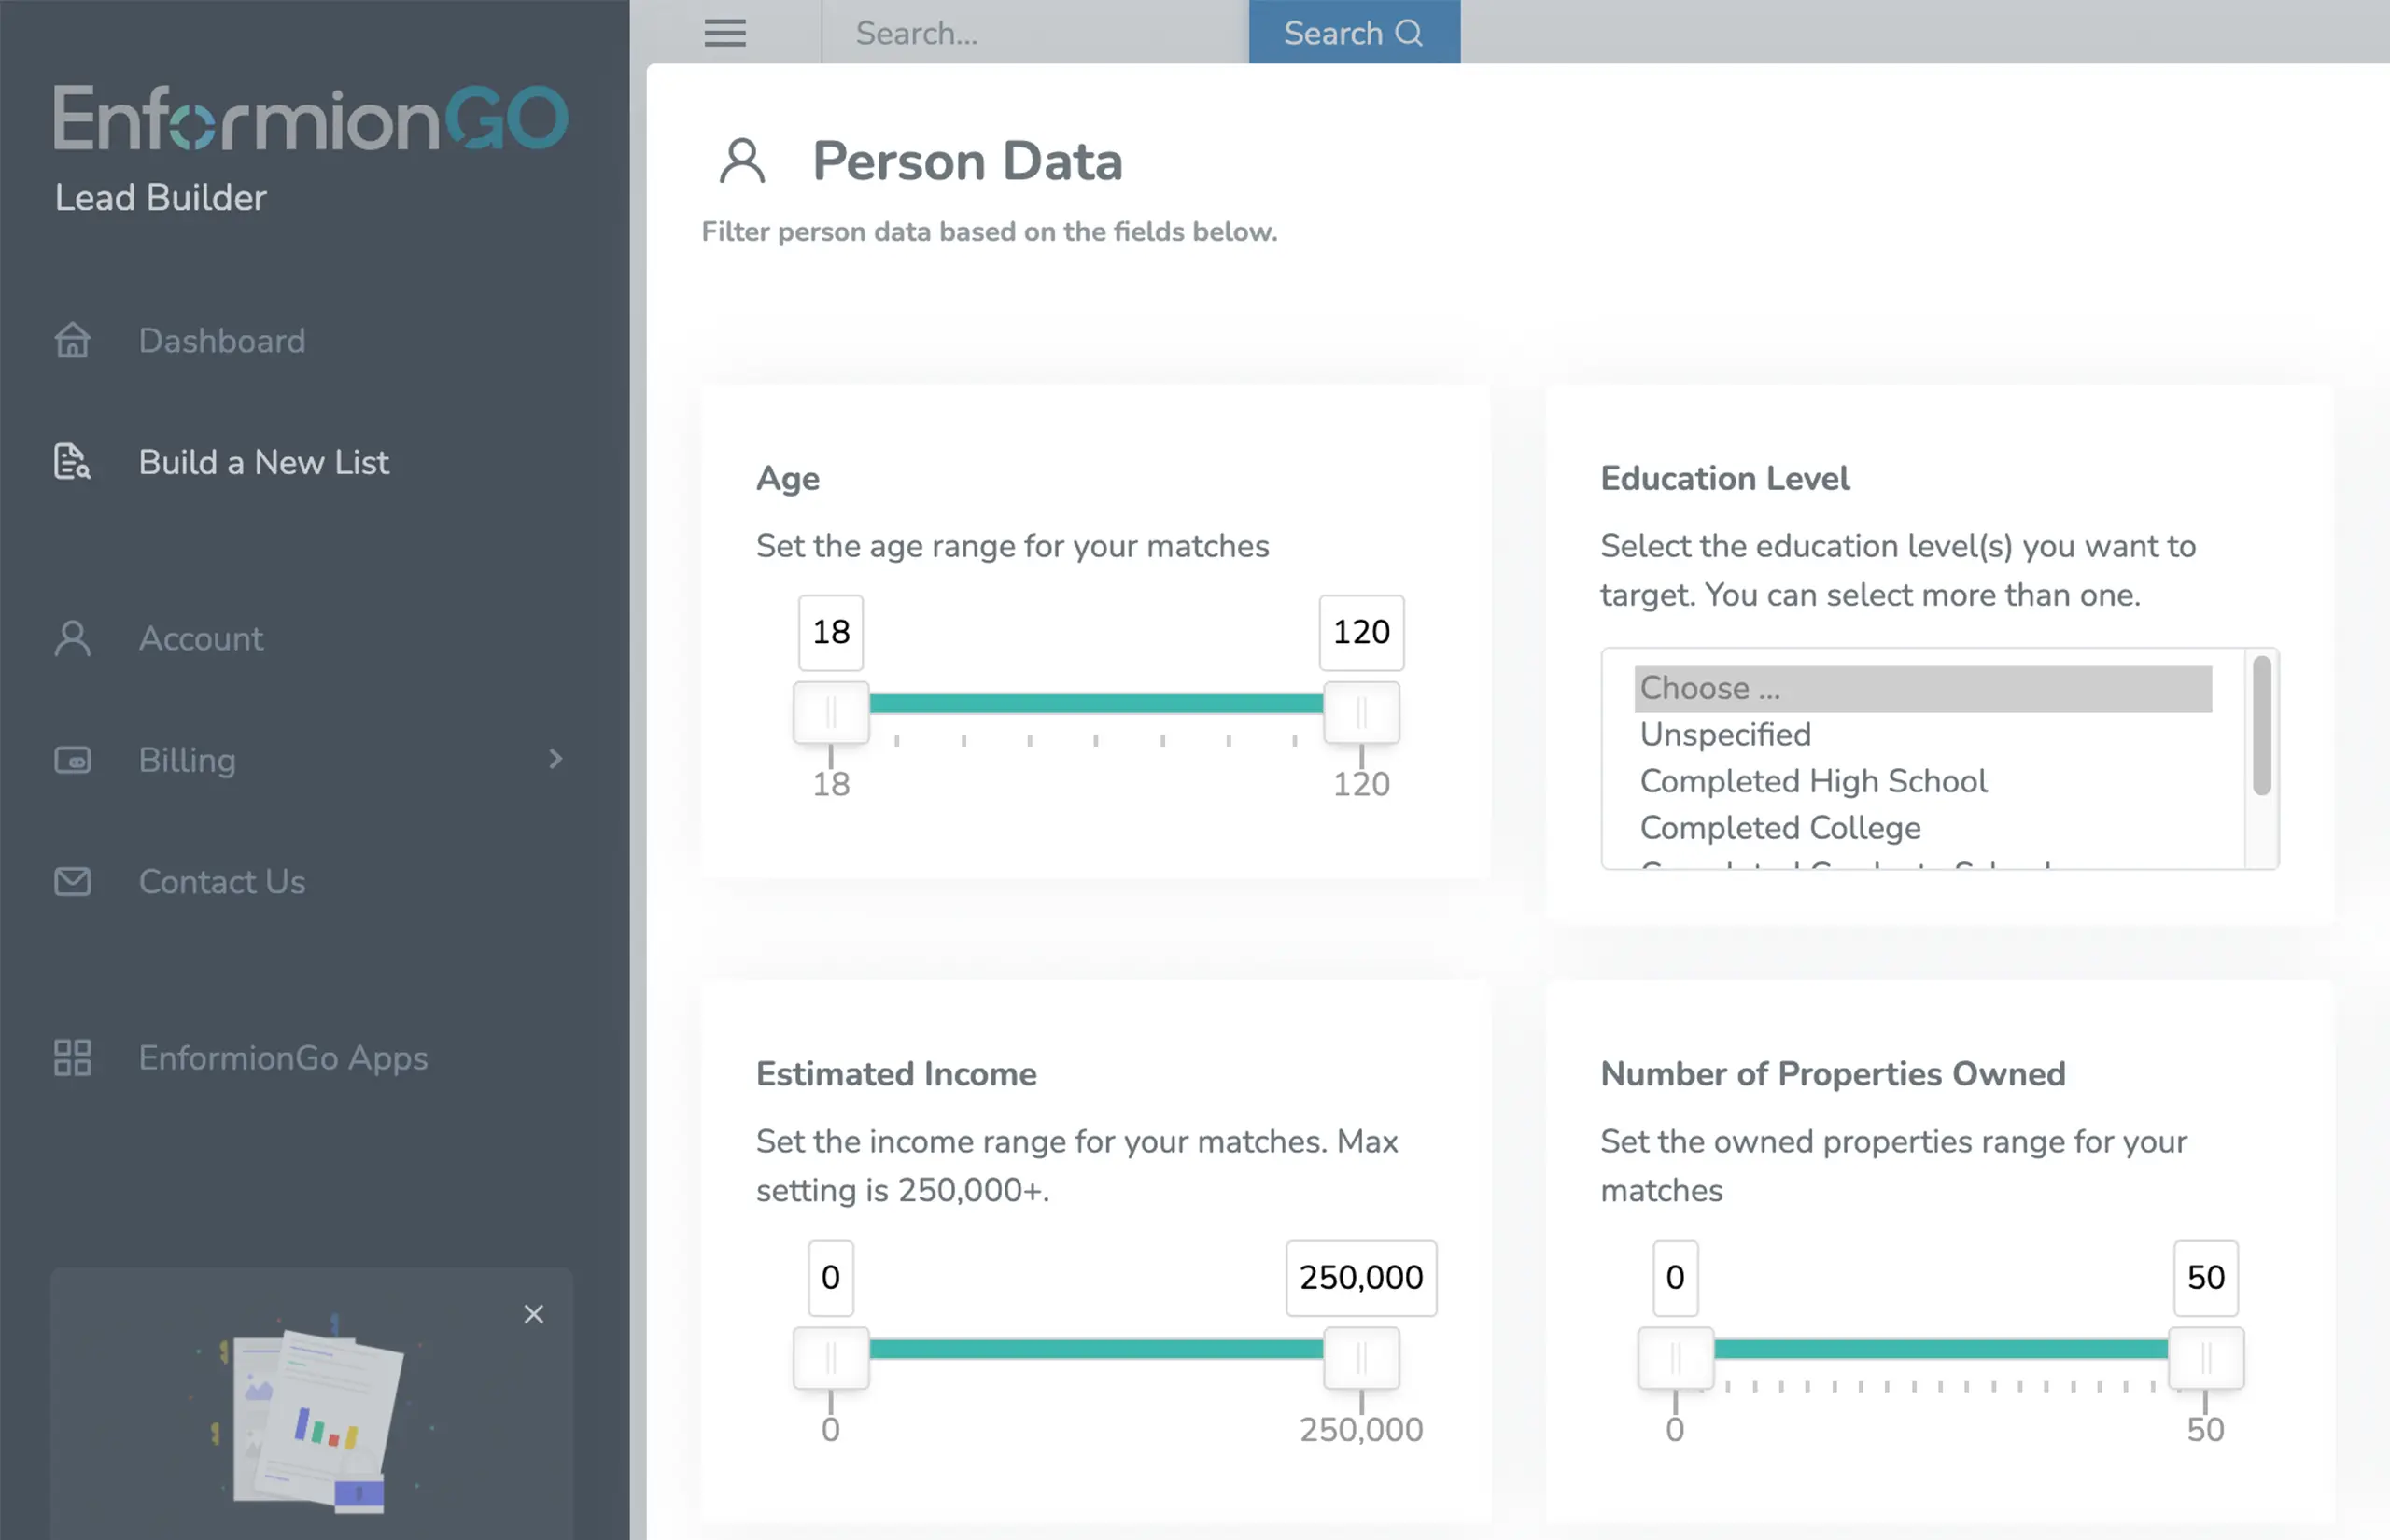2390x1540 pixels.
Task: Expand the Billing submenu chevron
Action: coord(557,760)
